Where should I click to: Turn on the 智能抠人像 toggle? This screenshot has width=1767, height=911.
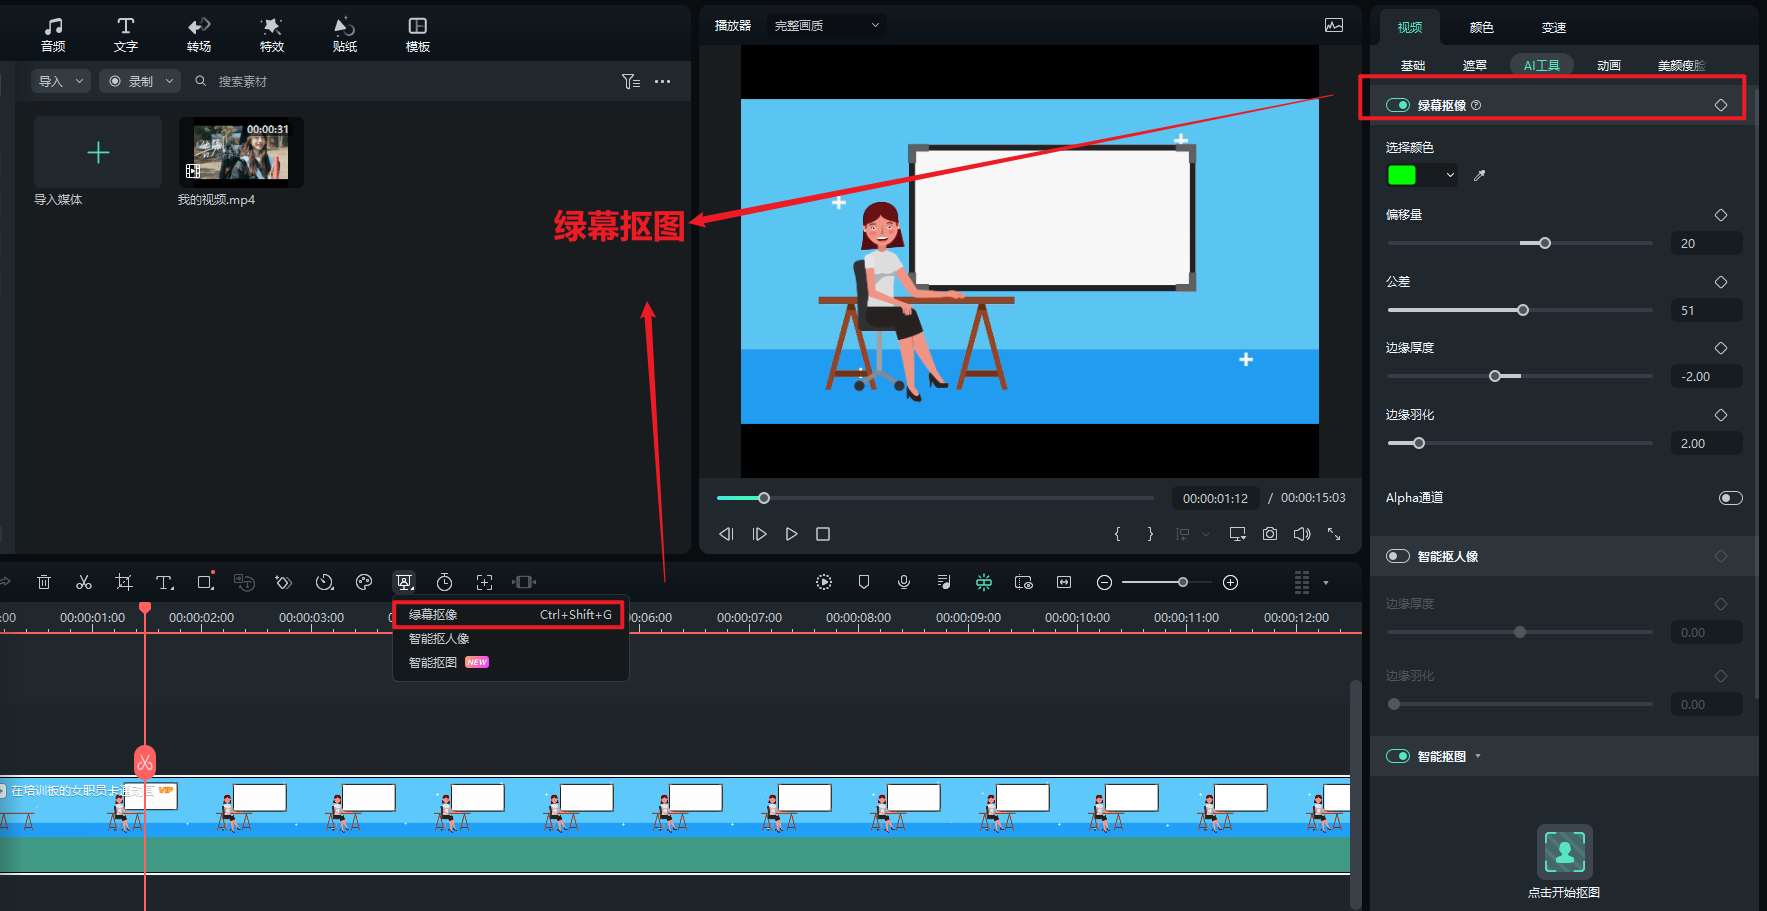(1398, 556)
